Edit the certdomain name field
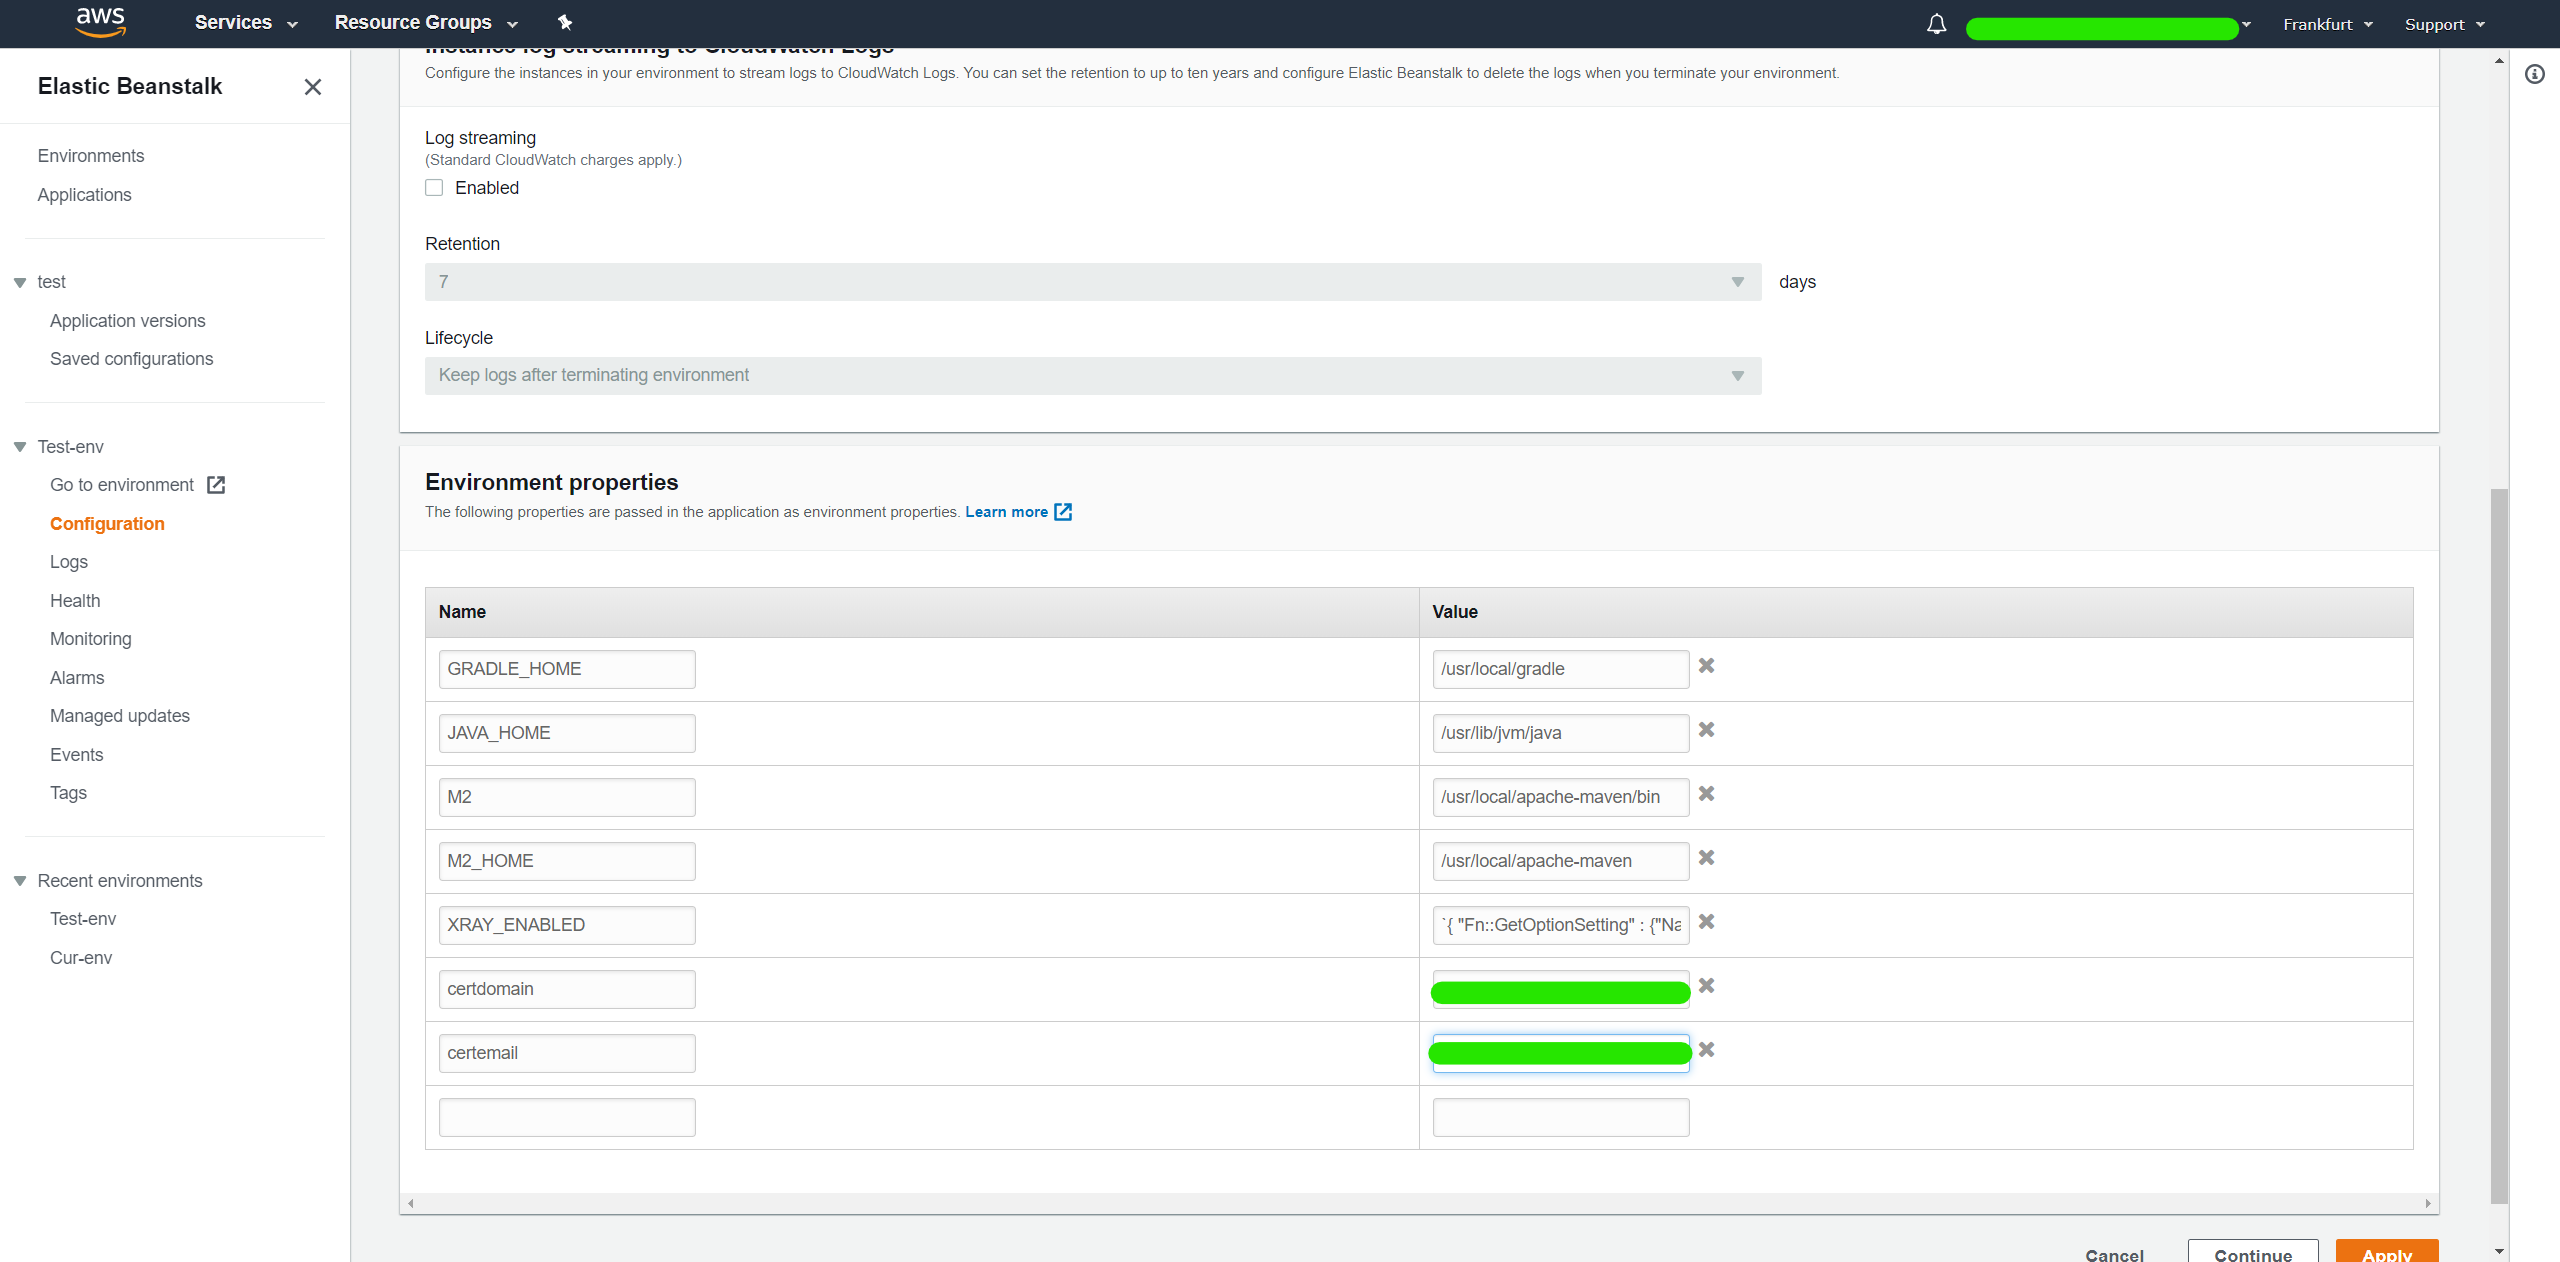 (x=567, y=989)
